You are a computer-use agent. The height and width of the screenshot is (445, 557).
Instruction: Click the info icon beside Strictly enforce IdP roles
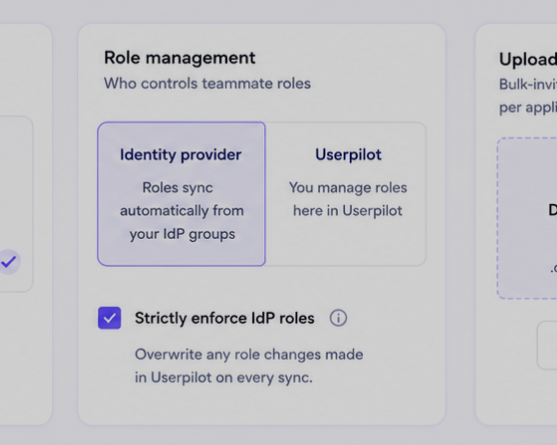coord(338,318)
